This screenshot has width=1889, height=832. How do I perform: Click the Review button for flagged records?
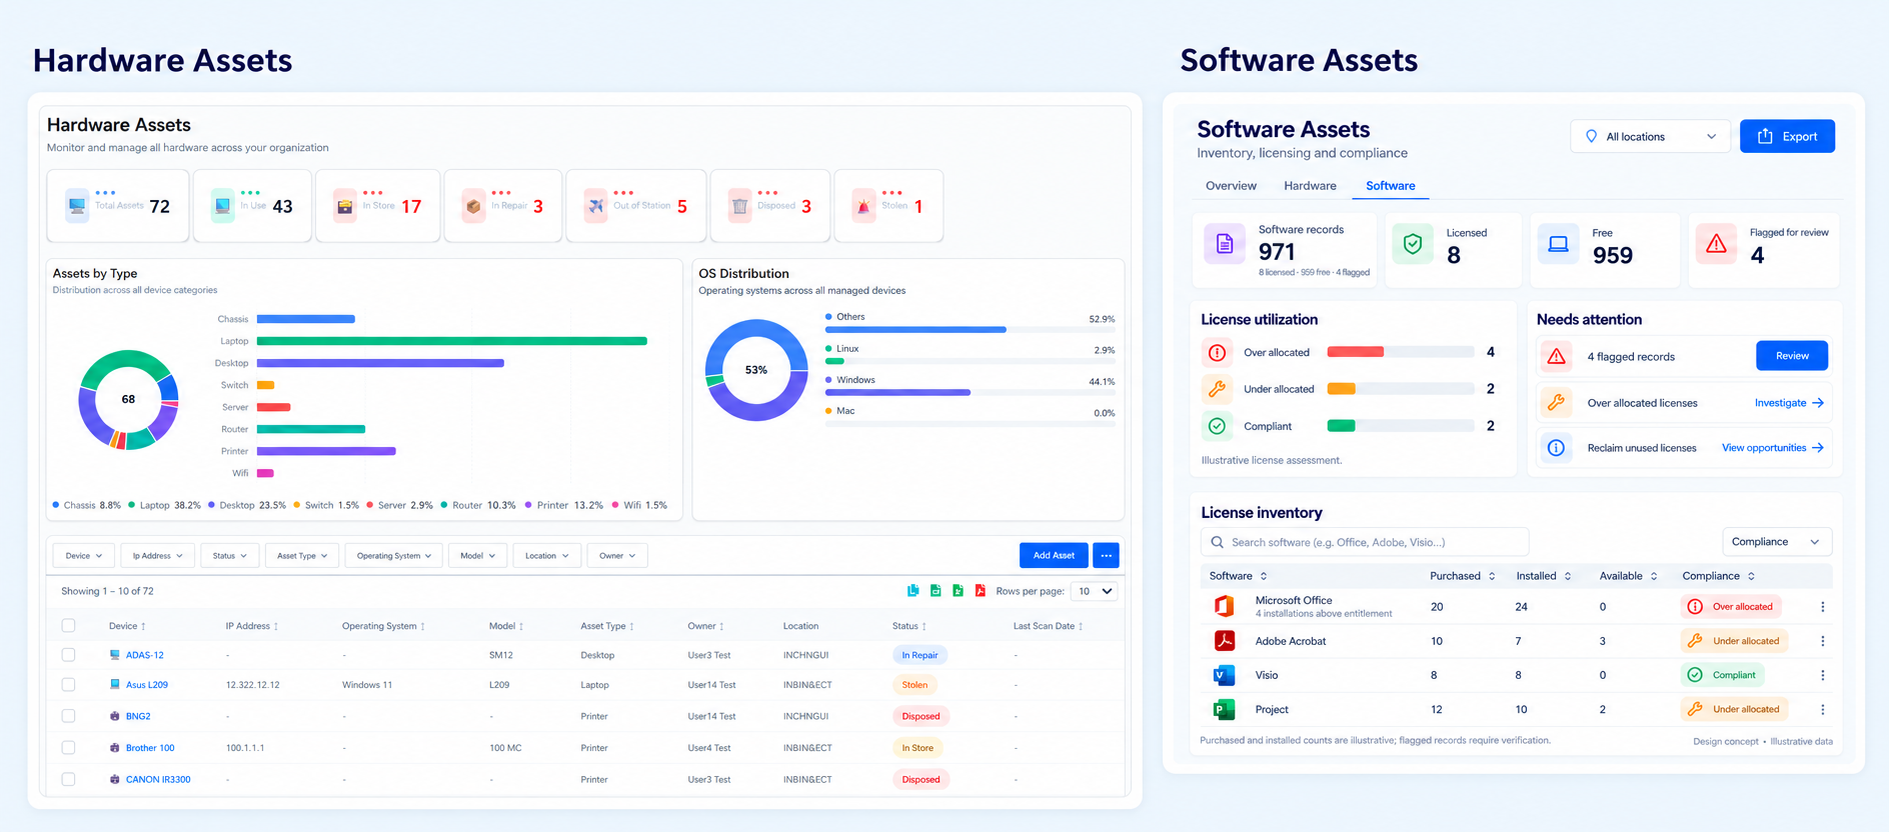tap(1792, 356)
